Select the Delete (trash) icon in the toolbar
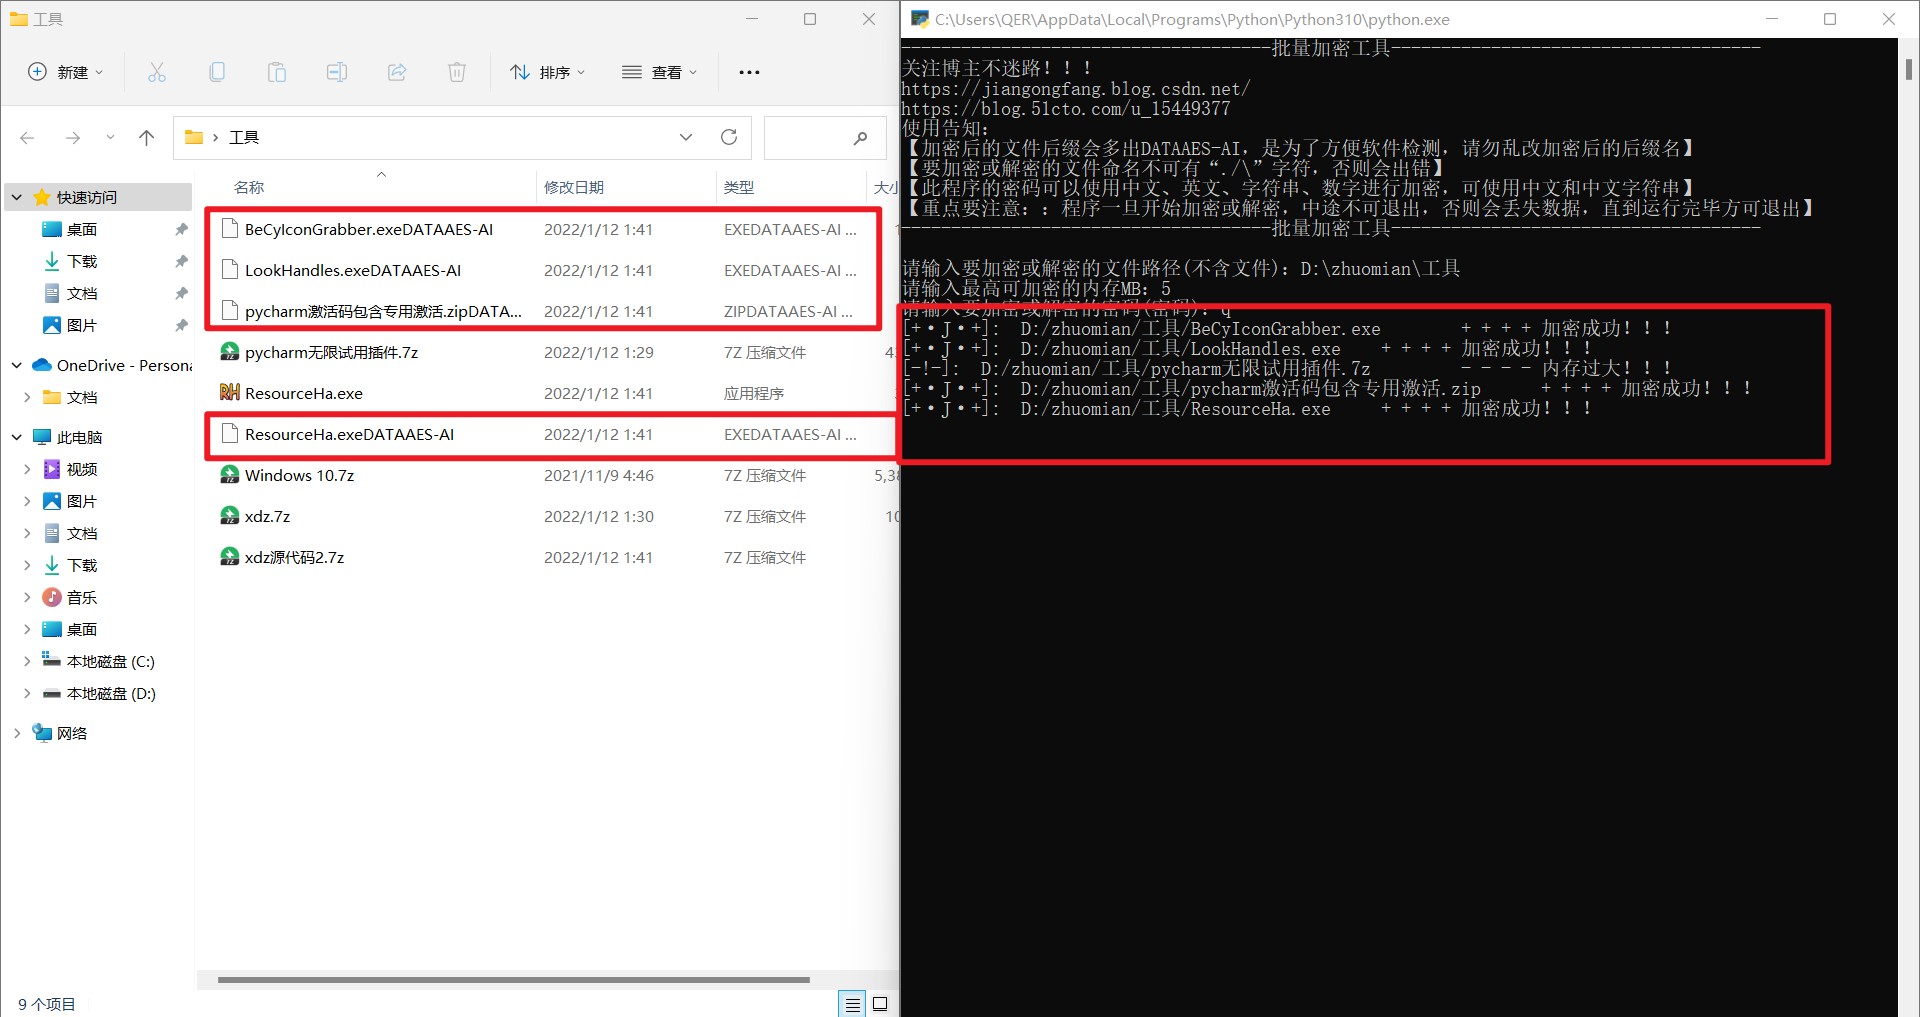The image size is (1920, 1017). click(x=457, y=71)
